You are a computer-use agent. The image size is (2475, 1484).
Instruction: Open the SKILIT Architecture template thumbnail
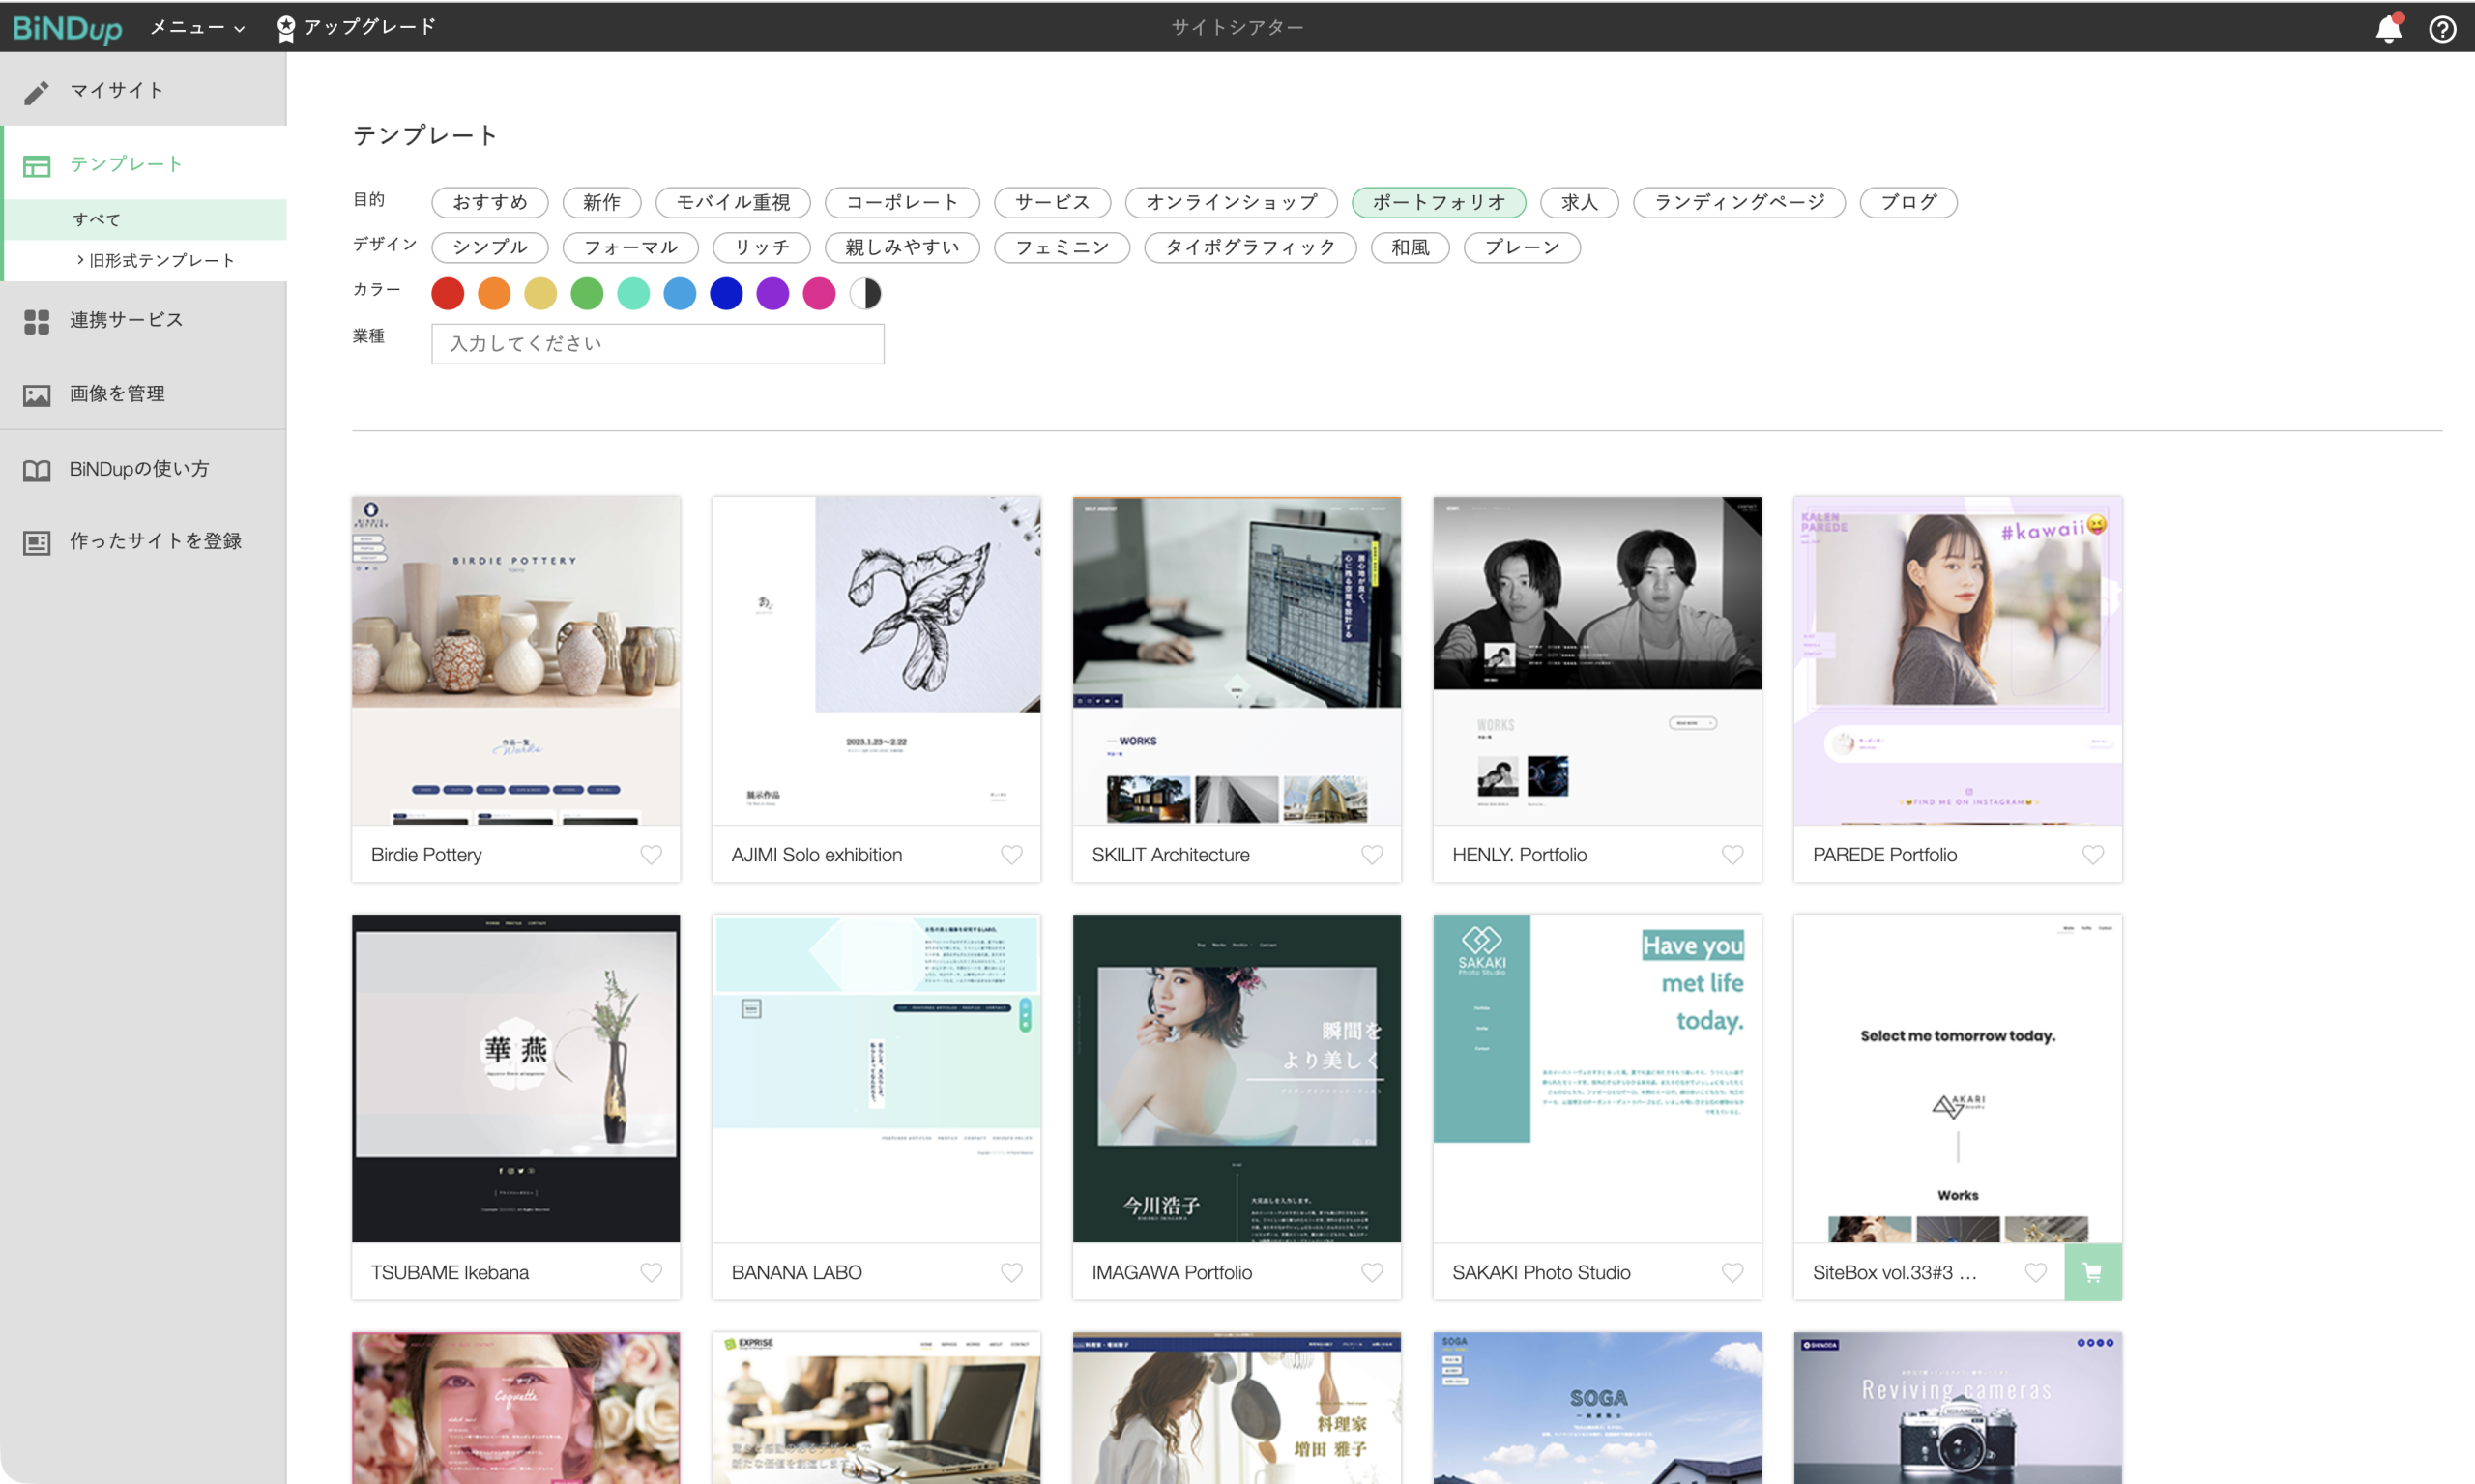(1237, 661)
